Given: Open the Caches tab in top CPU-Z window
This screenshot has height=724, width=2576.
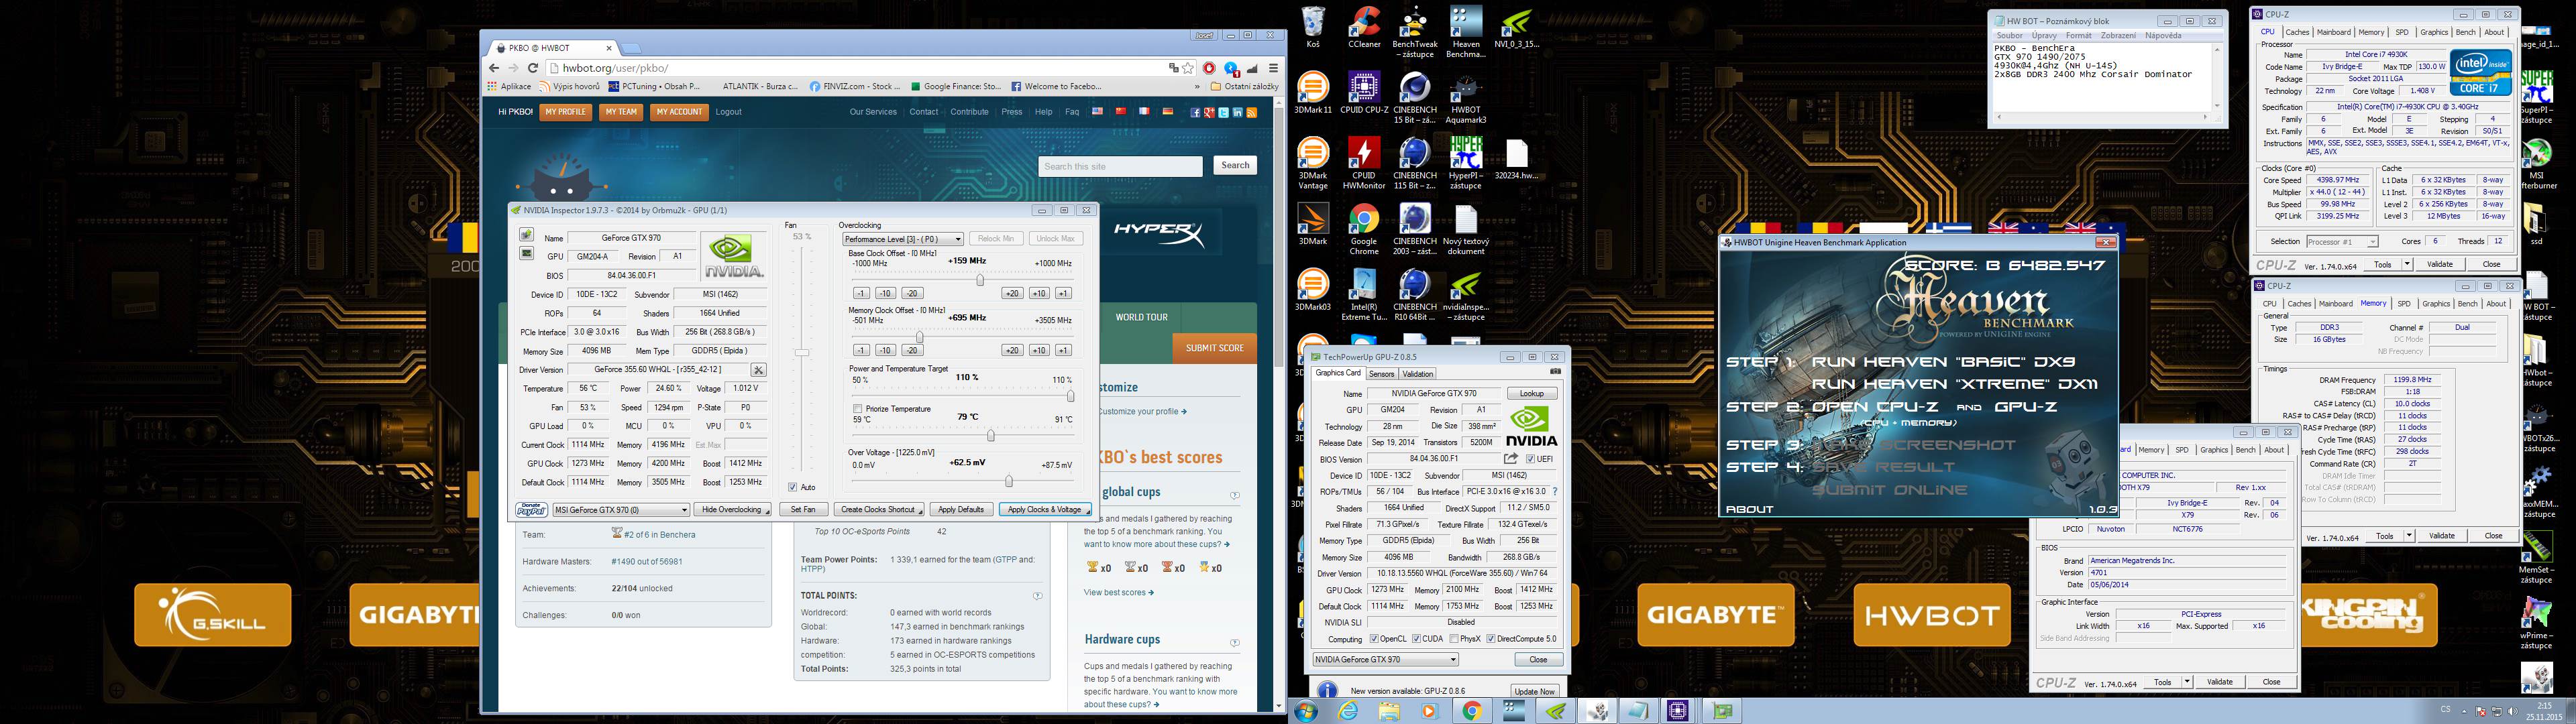Looking at the screenshot, I should tap(2297, 32).
